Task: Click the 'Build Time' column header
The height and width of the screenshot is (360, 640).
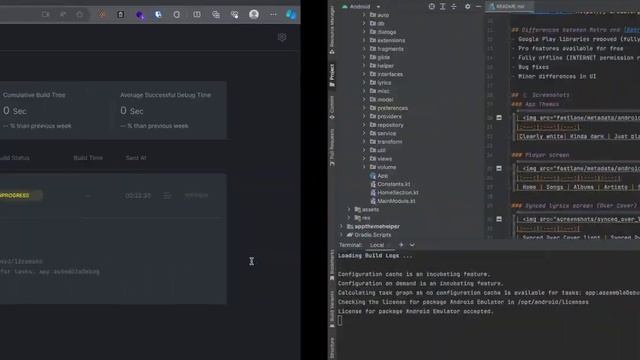Action: click(88, 158)
